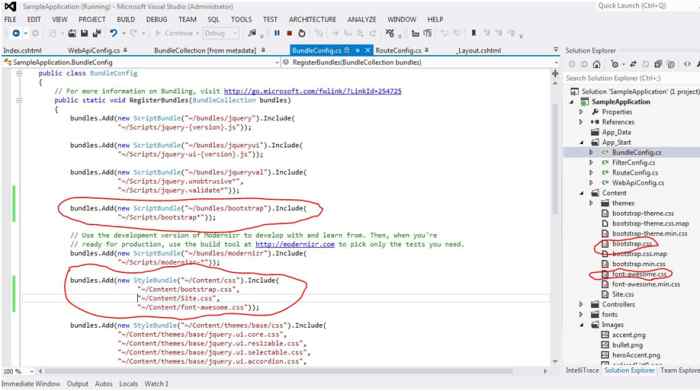Open the Output tab at the bottom

(x=77, y=384)
